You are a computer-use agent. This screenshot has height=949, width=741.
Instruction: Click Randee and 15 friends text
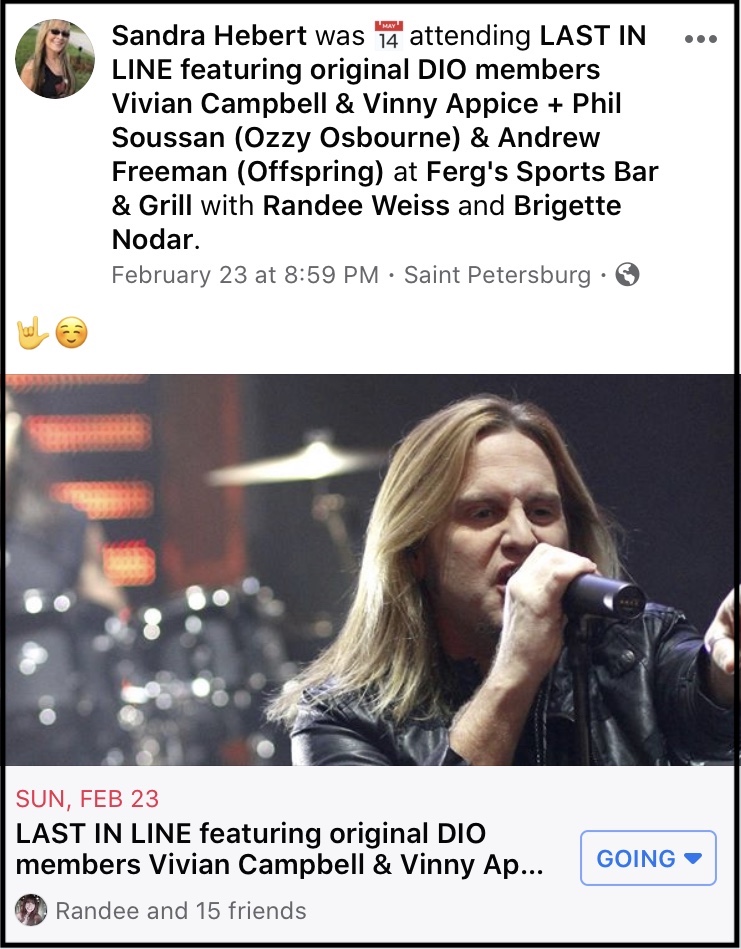181,910
